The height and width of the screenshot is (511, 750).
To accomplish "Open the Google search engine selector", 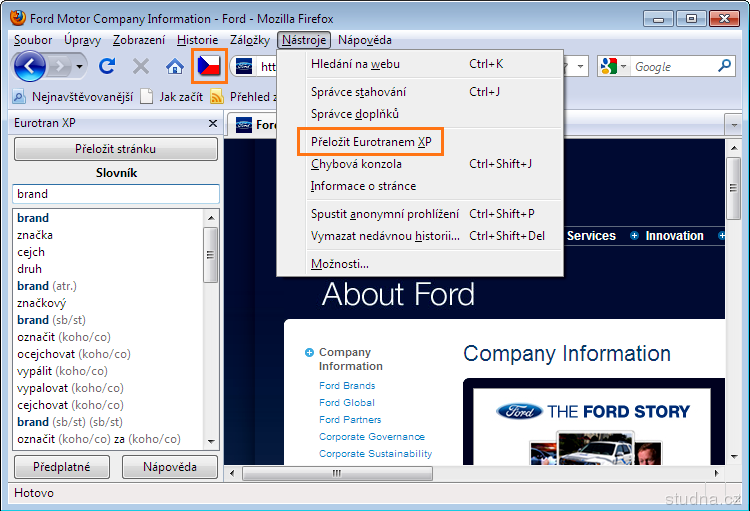I will [x=612, y=66].
